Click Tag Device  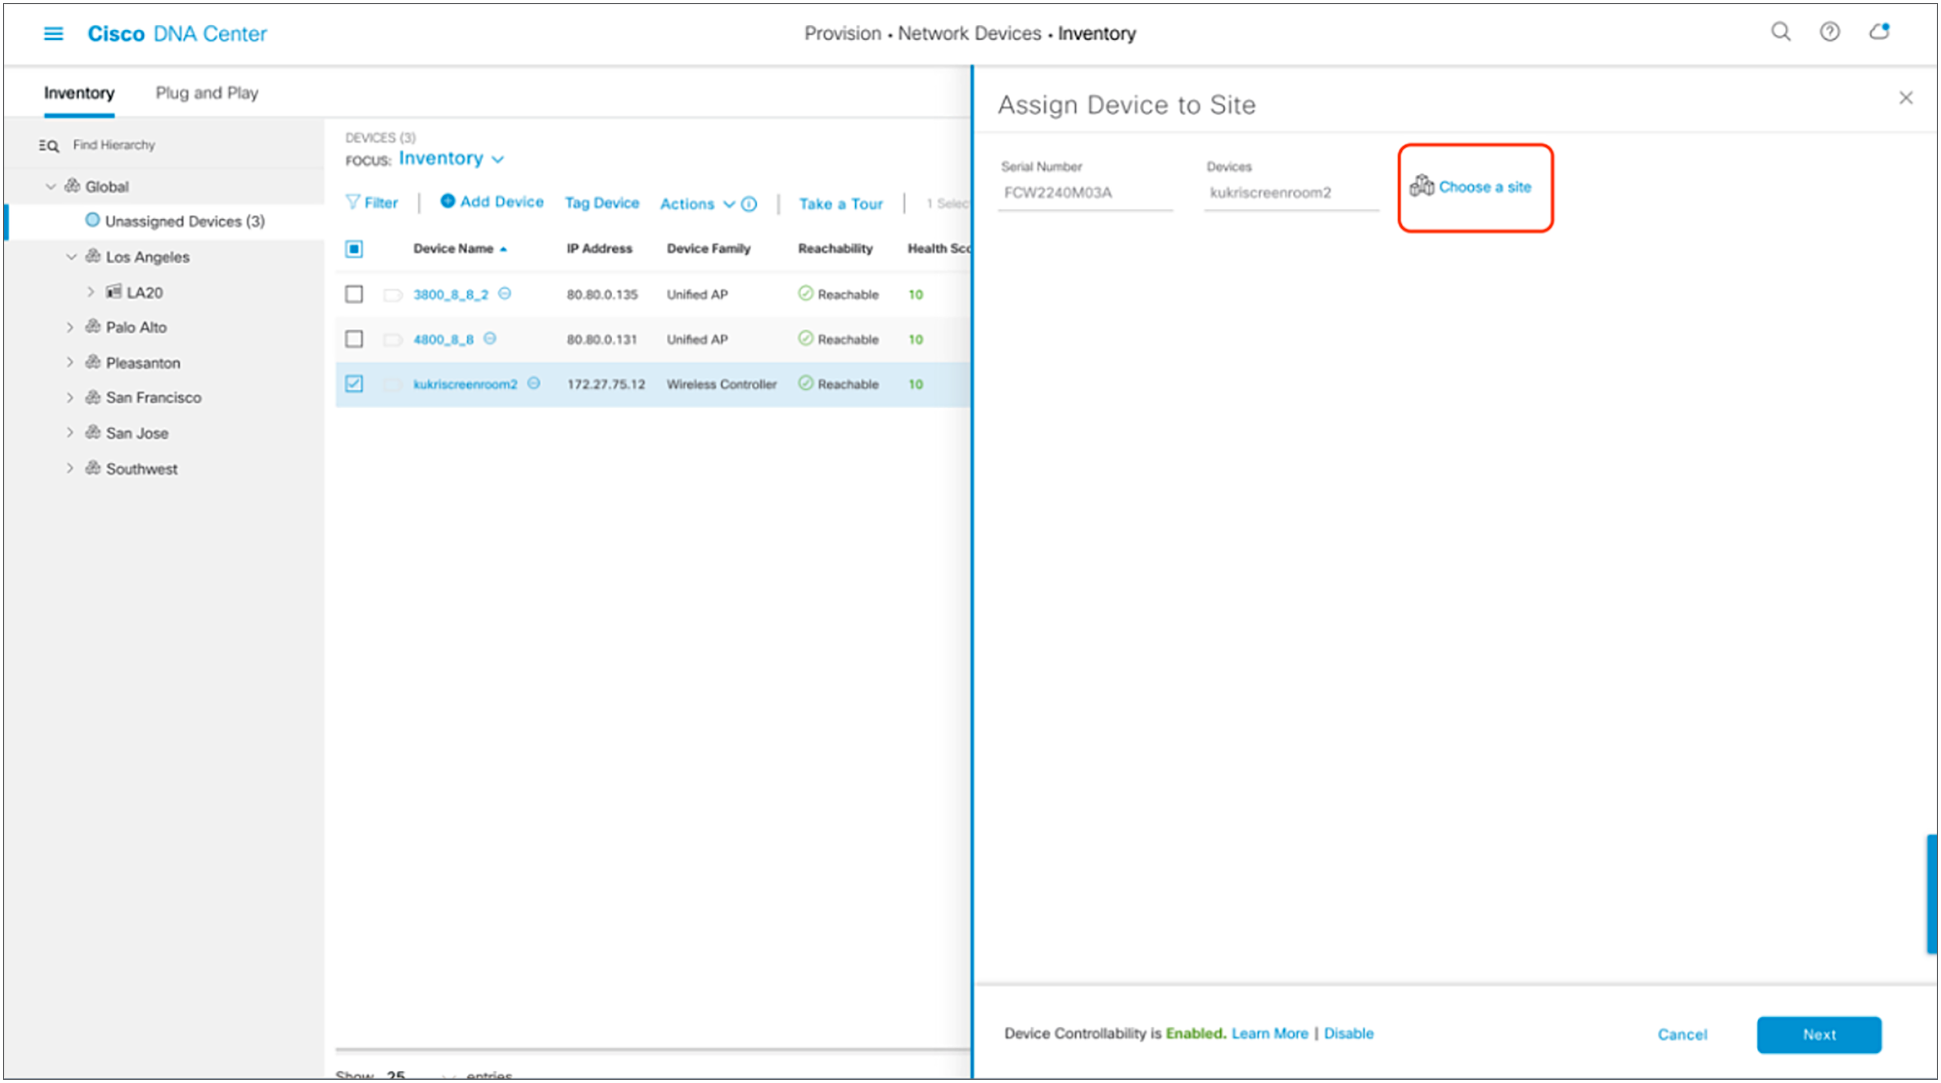[x=602, y=203]
